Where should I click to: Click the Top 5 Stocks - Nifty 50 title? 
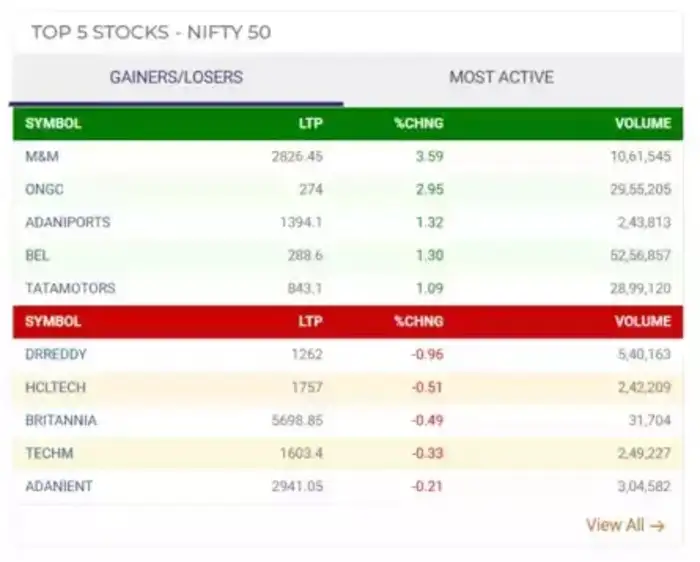click(x=151, y=33)
